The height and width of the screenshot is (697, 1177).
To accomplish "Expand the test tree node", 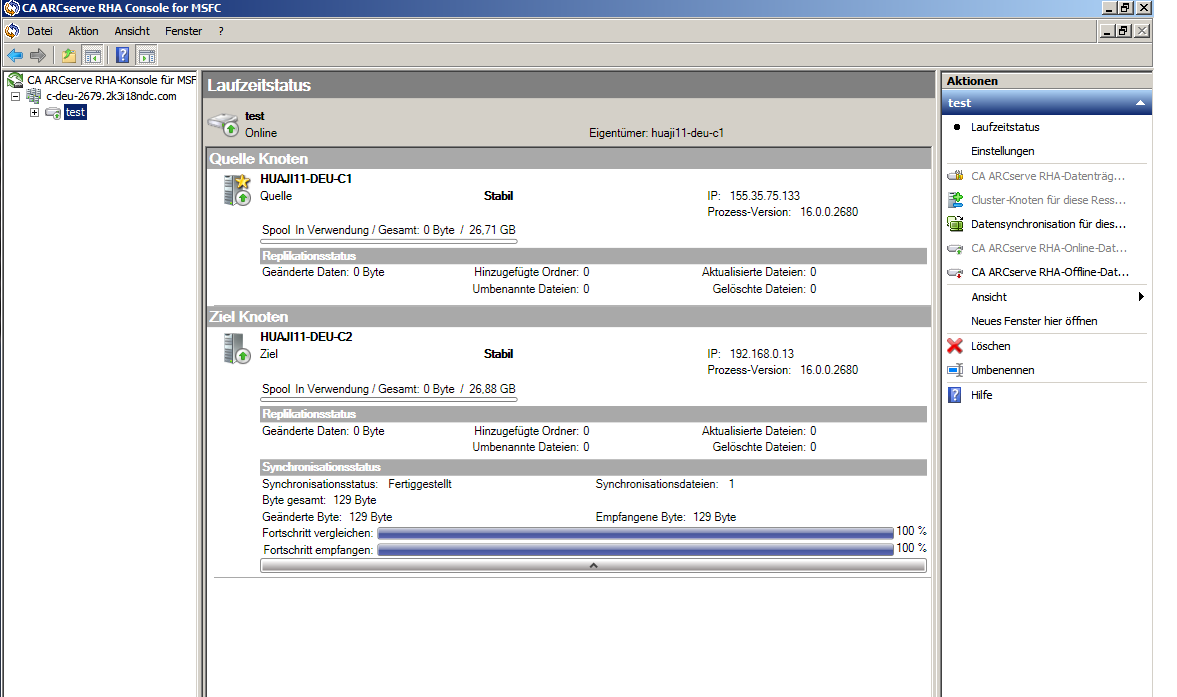I will coord(34,112).
